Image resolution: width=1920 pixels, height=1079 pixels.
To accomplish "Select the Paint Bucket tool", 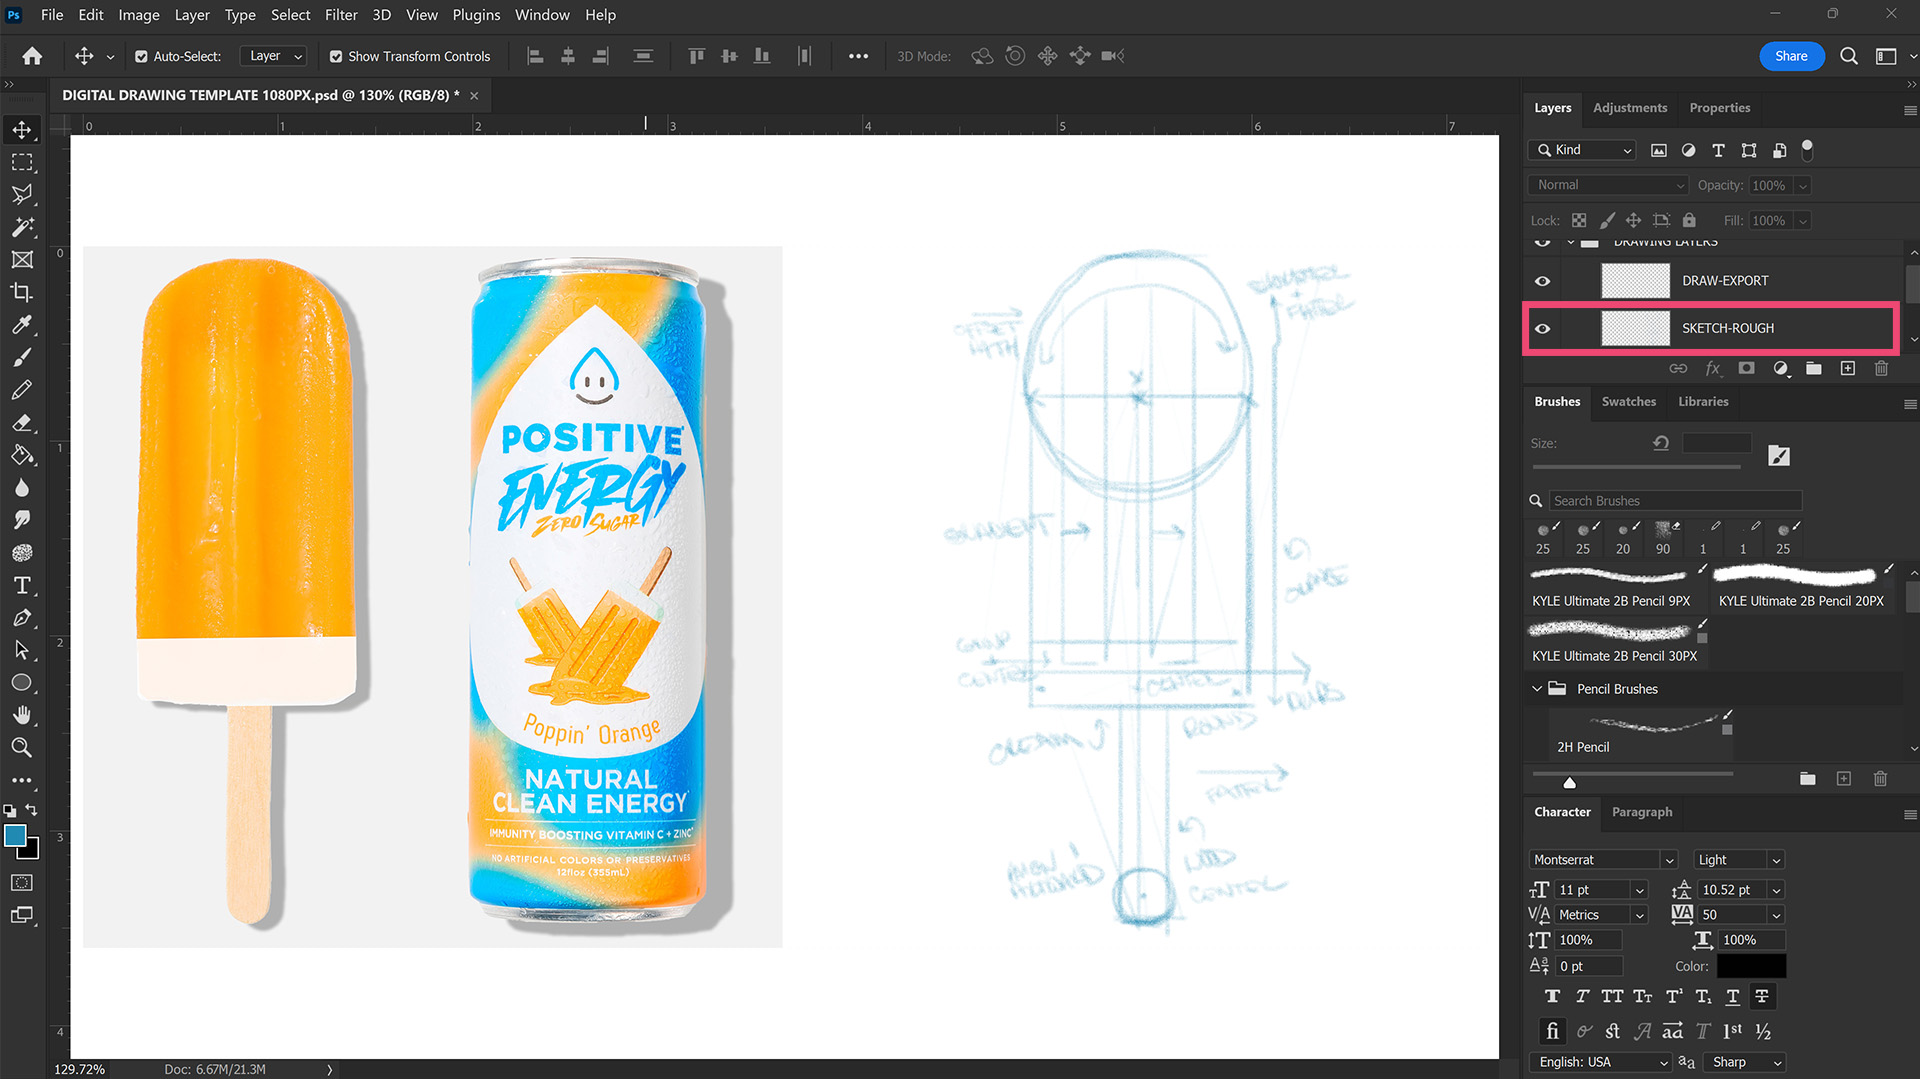I will point(22,455).
